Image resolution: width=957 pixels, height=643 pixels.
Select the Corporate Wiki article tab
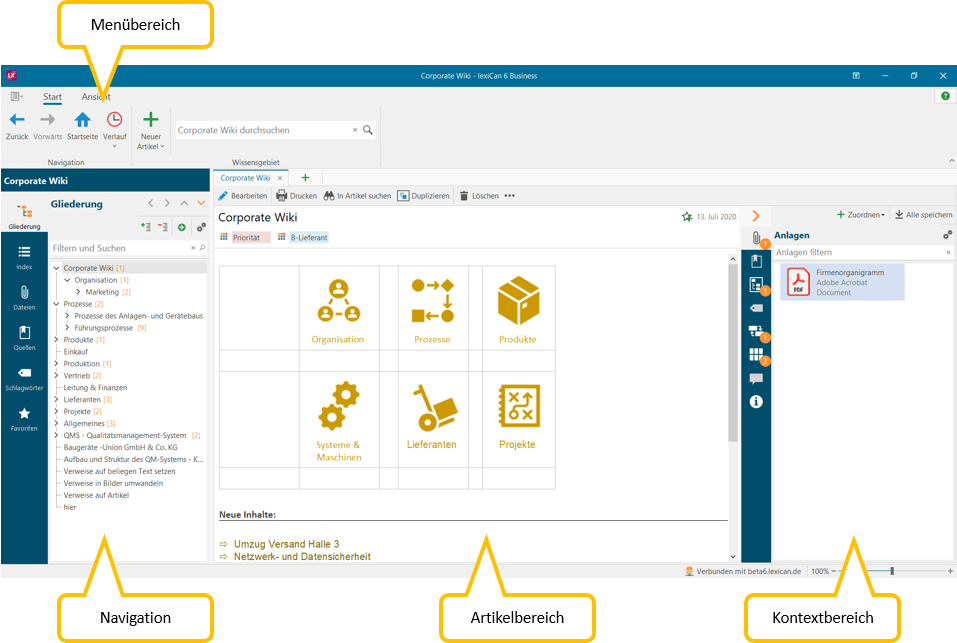point(245,178)
